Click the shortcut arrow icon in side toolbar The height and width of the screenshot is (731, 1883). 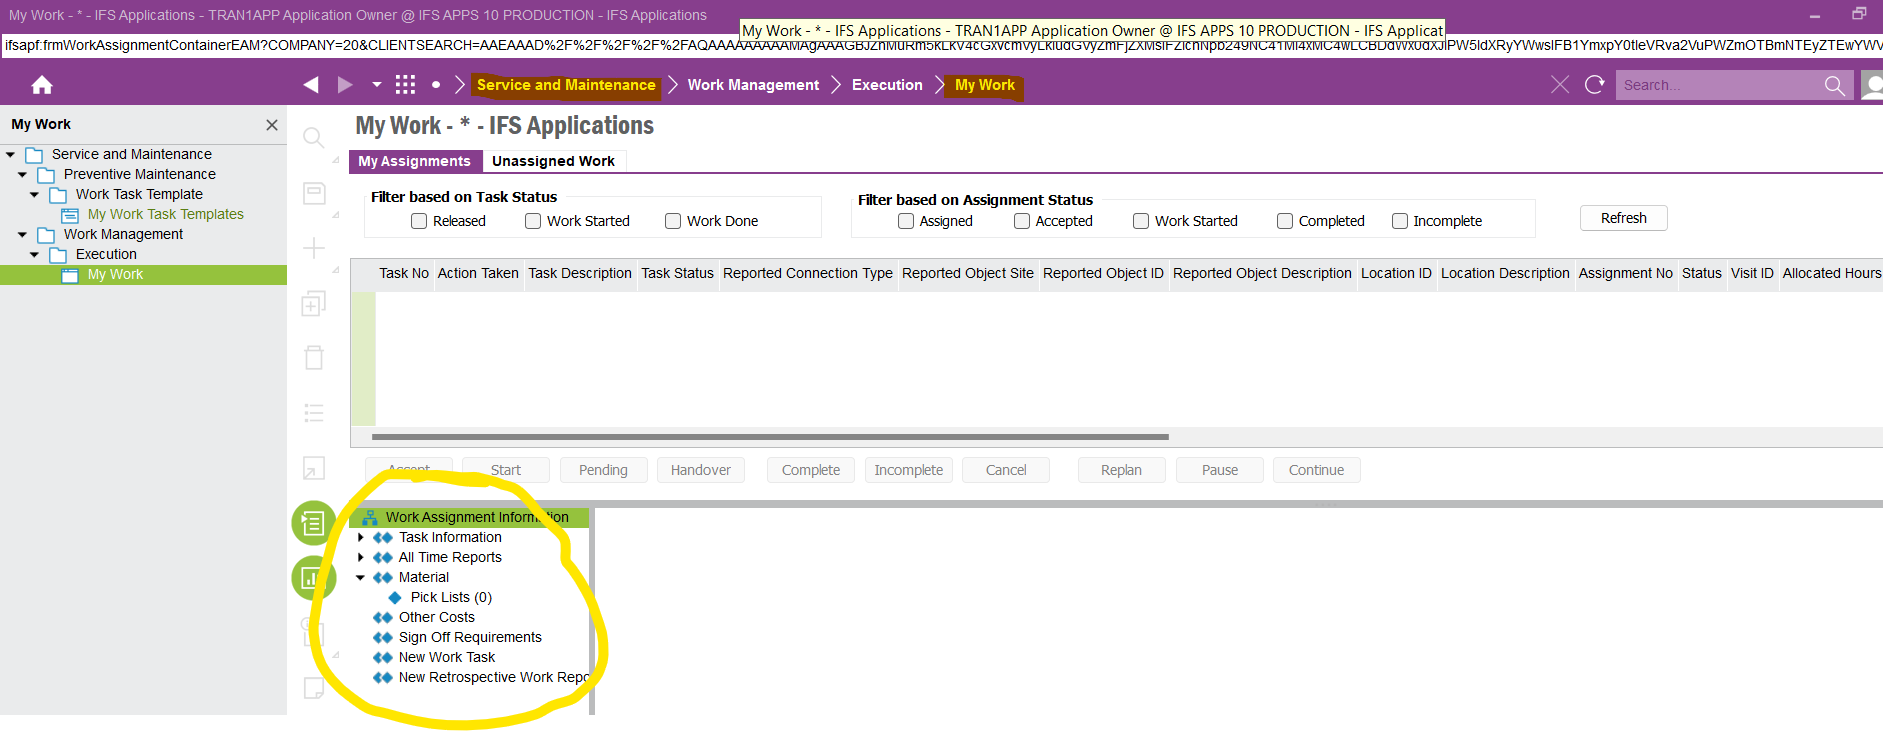(314, 468)
